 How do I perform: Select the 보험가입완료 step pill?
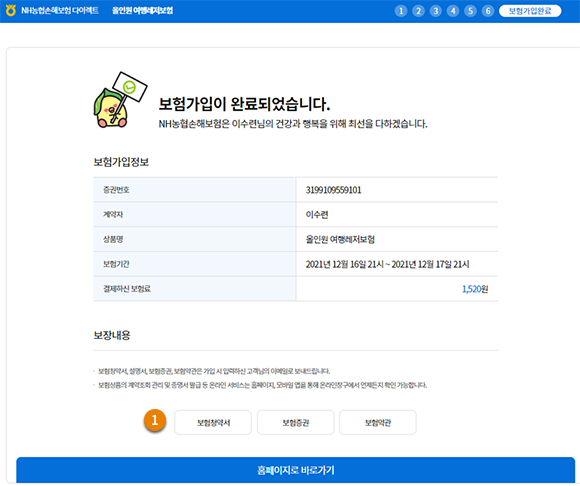point(530,11)
